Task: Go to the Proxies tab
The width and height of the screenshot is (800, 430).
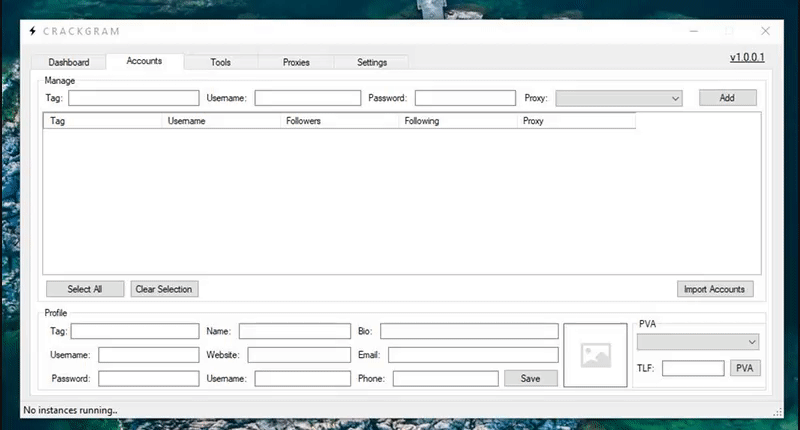Action: pos(296,62)
